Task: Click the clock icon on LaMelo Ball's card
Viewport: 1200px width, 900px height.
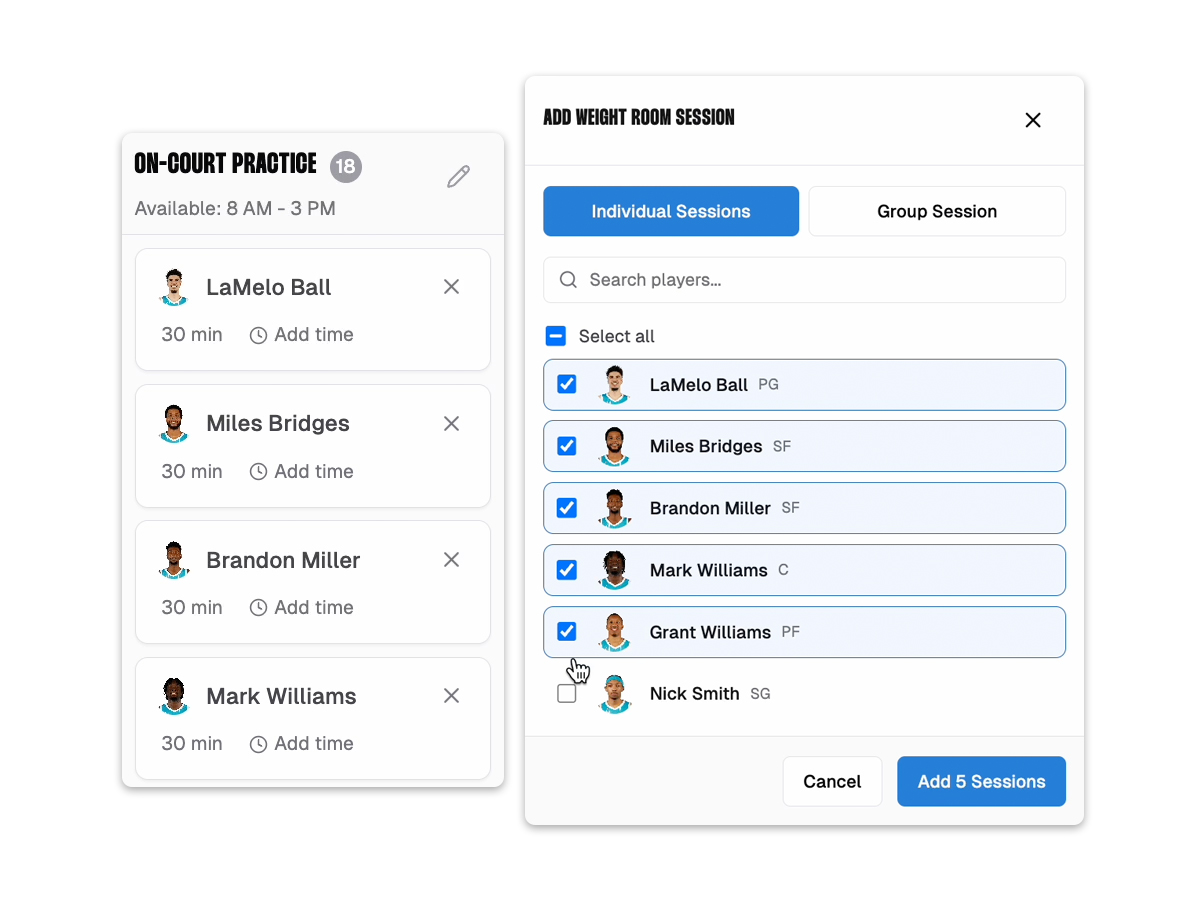Action: coord(258,335)
